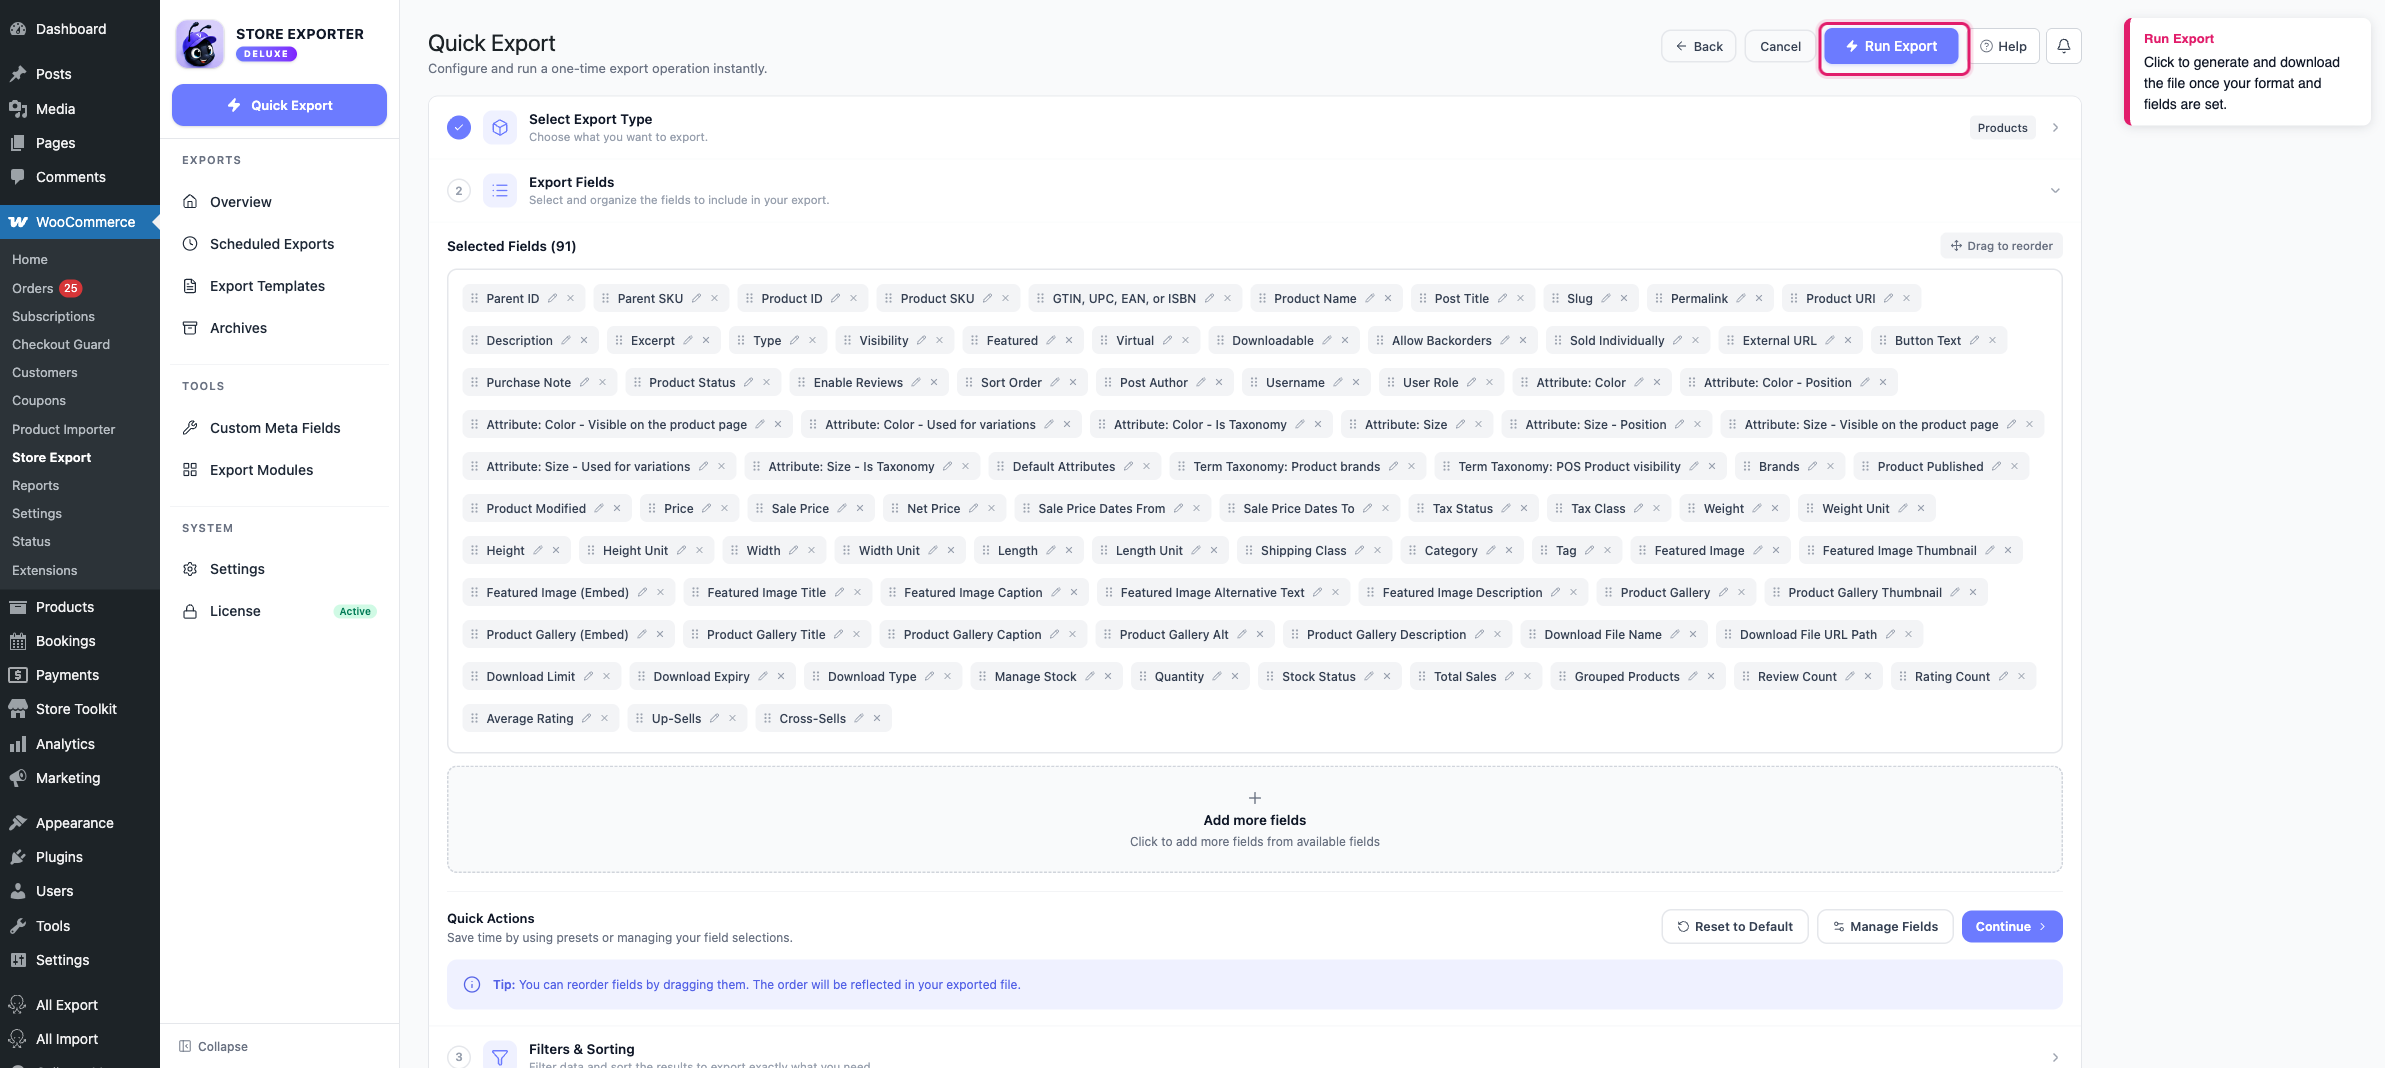Screen dimensions: 2385x1068
Task: Open Product Importer submenu link
Action: click(x=63, y=429)
